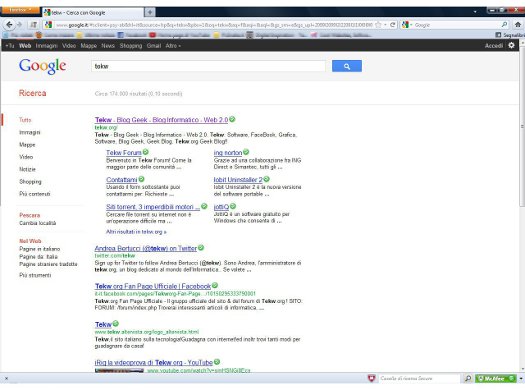This screenshot has height=390, width=525.
Task: Open the search engine selector dropdown
Action: pos(406,25)
